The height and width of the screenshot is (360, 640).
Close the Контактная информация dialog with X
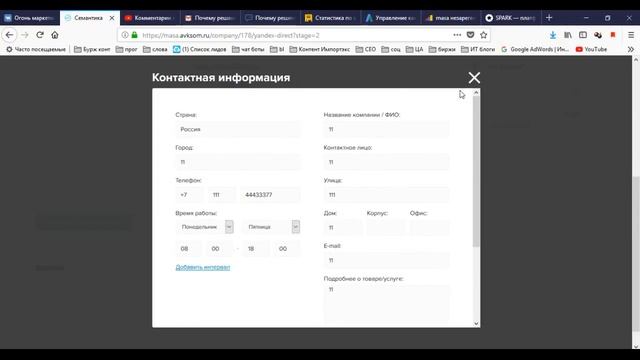click(474, 78)
